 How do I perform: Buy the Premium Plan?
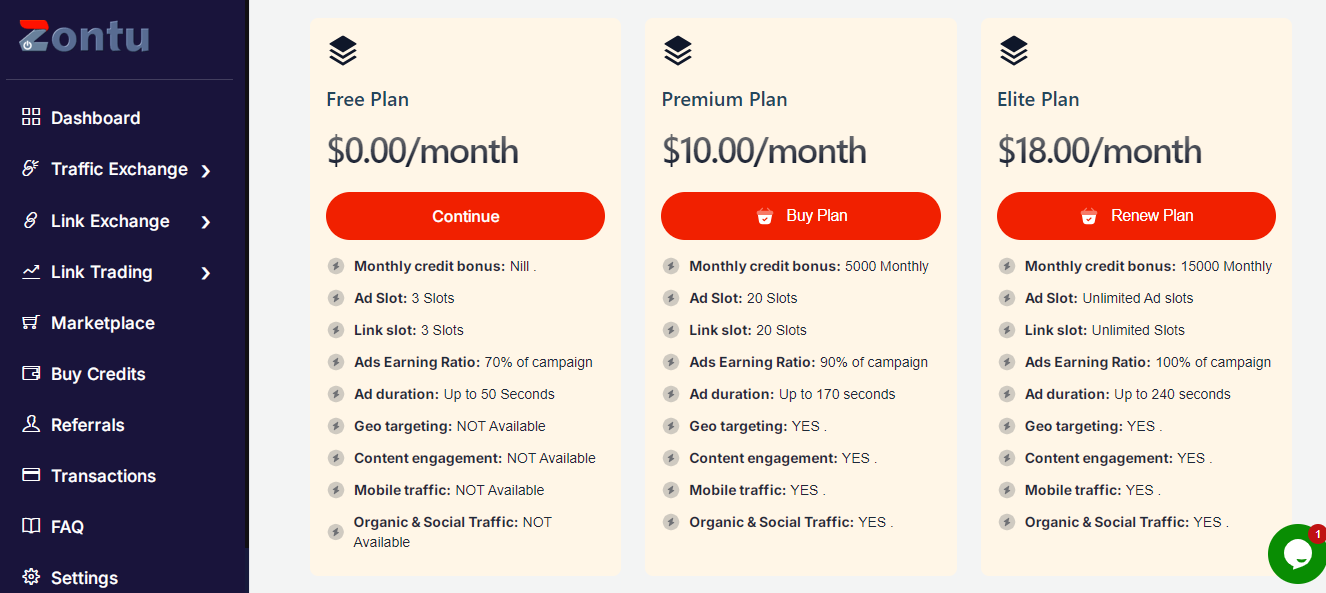click(x=801, y=216)
